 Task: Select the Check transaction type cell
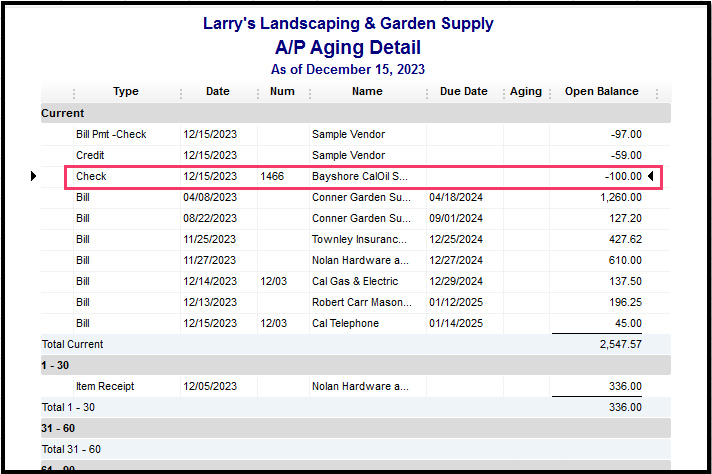[91, 176]
